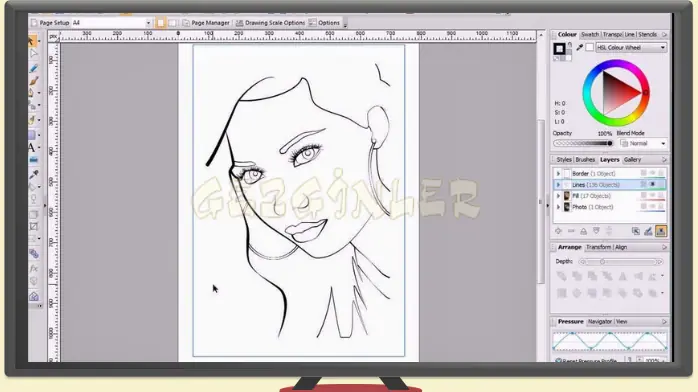The width and height of the screenshot is (698, 392).
Task: Click the delete layer minus icon
Action: pyautogui.click(x=571, y=231)
